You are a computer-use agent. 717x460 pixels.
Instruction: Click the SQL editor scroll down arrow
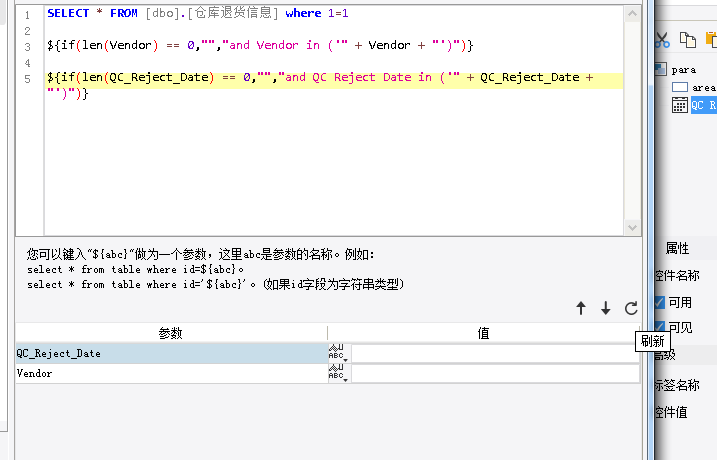click(x=632, y=227)
